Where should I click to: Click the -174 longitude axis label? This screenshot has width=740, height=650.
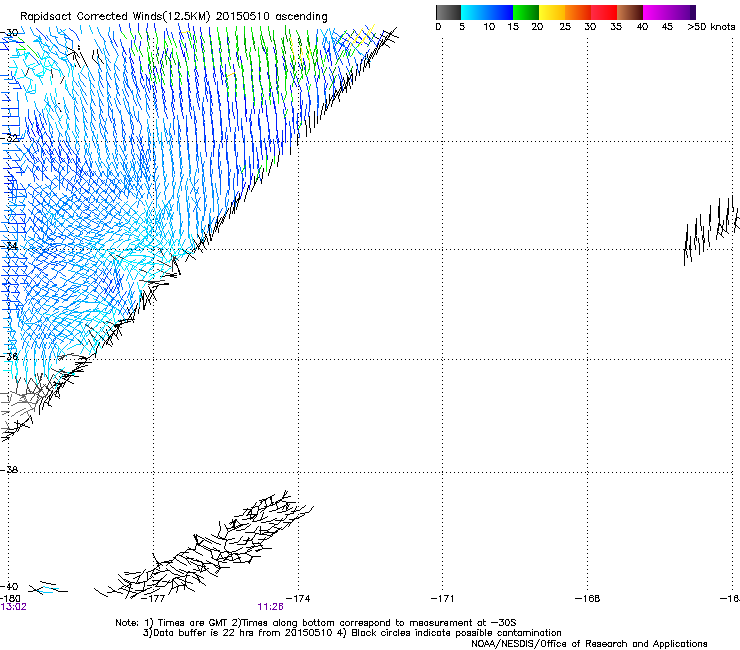pos(298,599)
